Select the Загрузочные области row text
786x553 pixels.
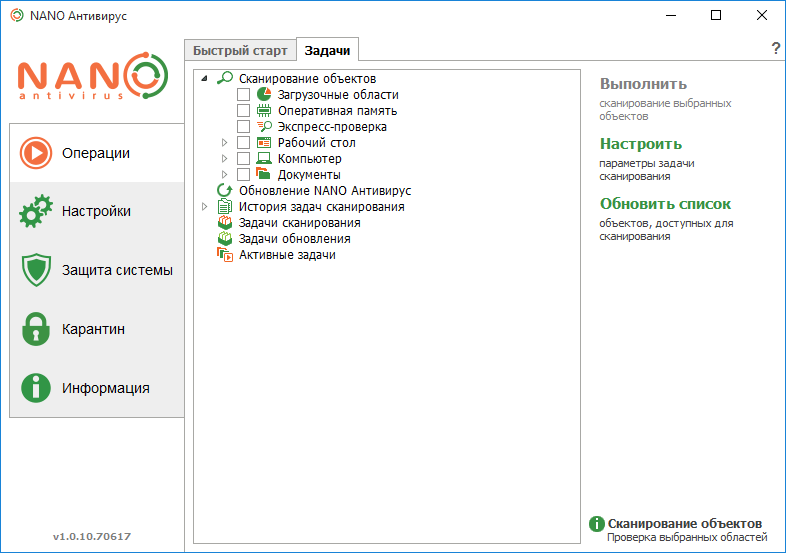click(338, 94)
